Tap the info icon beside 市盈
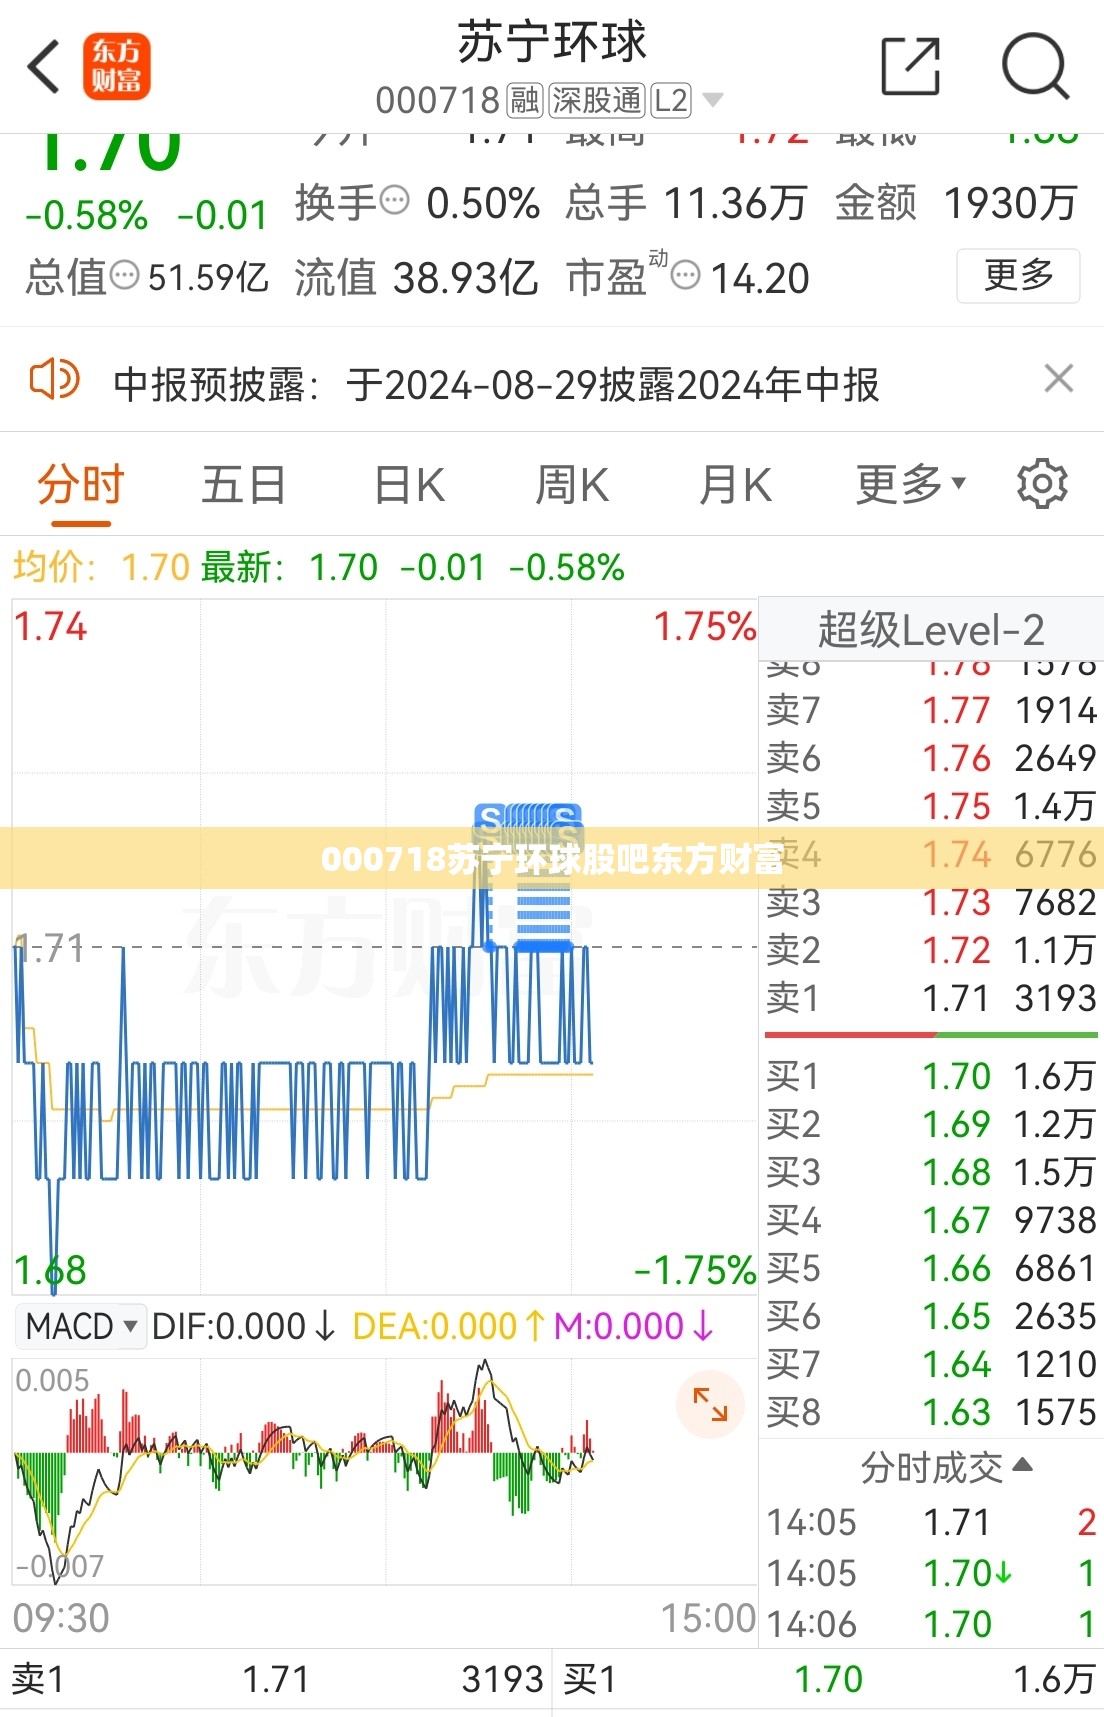1104x1717 pixels. (685, 274)
